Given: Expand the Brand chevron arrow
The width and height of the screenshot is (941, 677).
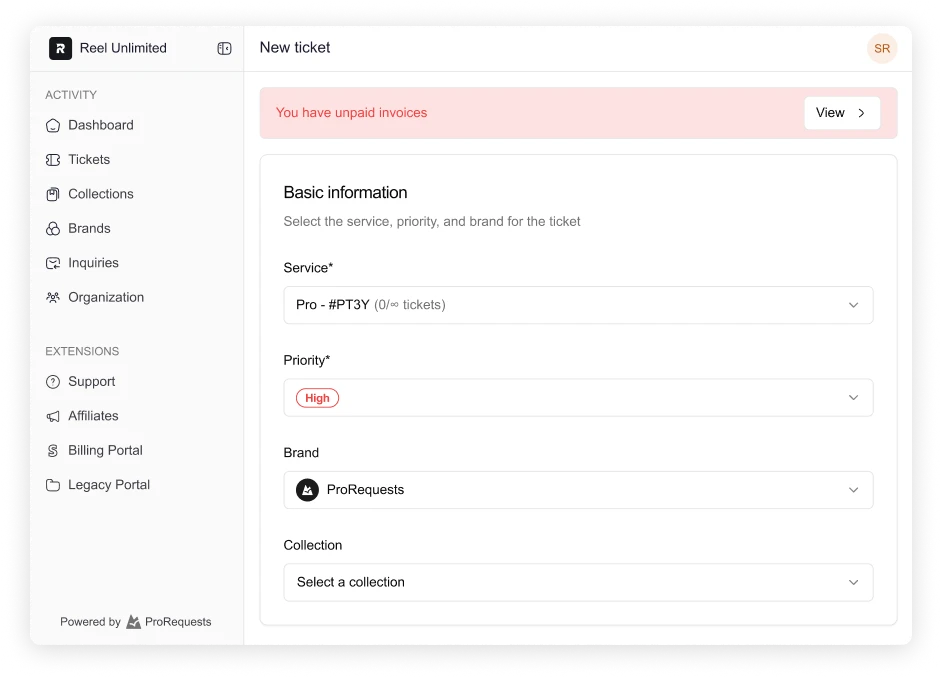Looking at the screenshot, I should pyautogui.click(x=853, y=490).
